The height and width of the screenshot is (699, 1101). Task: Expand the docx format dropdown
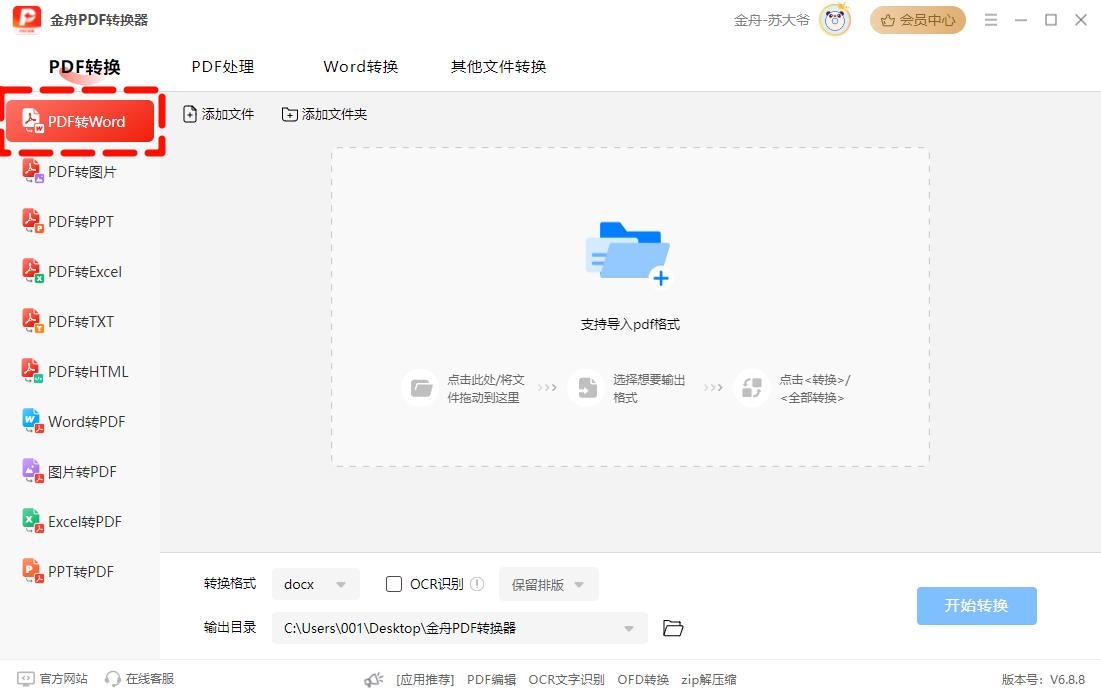click(x=315, y=584)
